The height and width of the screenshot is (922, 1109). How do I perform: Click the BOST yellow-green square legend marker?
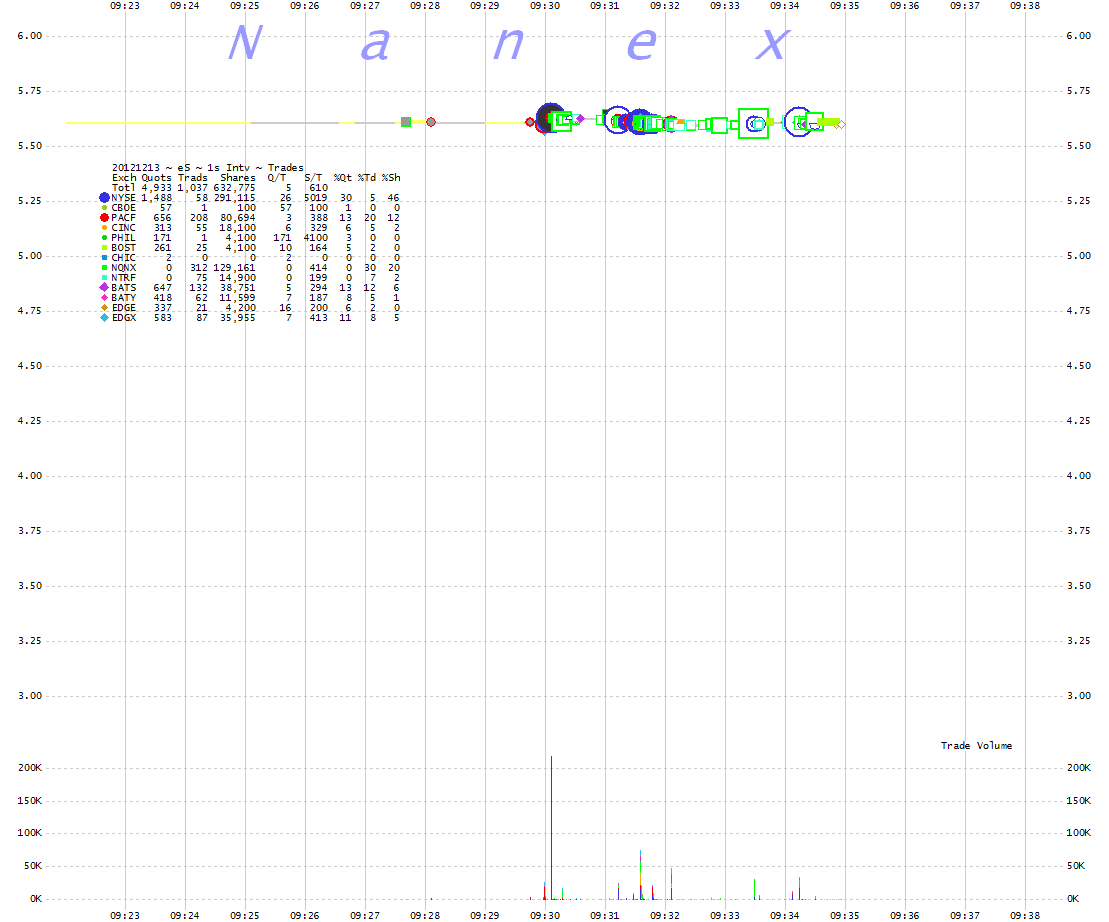coord(104,247)
